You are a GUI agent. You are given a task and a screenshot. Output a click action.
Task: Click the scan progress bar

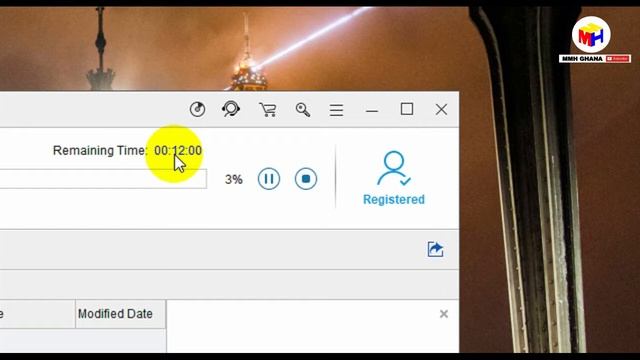pos(103,179)
